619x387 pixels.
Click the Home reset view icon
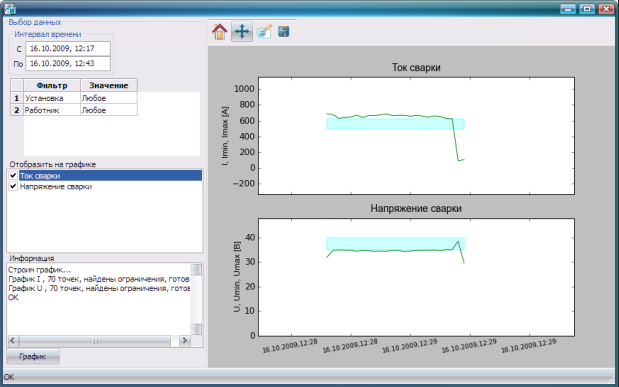219,32
